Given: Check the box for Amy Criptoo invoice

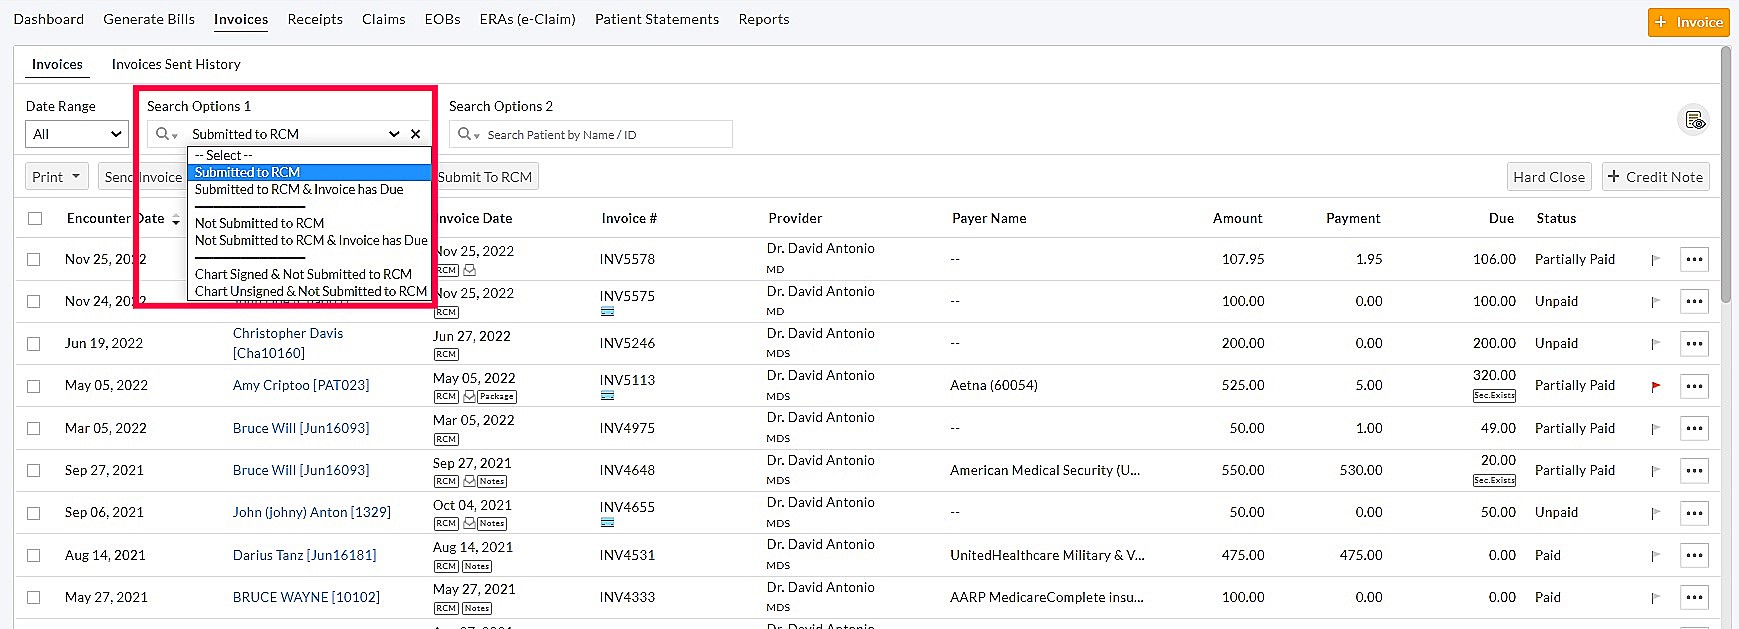Looking at the screenshot, I should point(34,386).
